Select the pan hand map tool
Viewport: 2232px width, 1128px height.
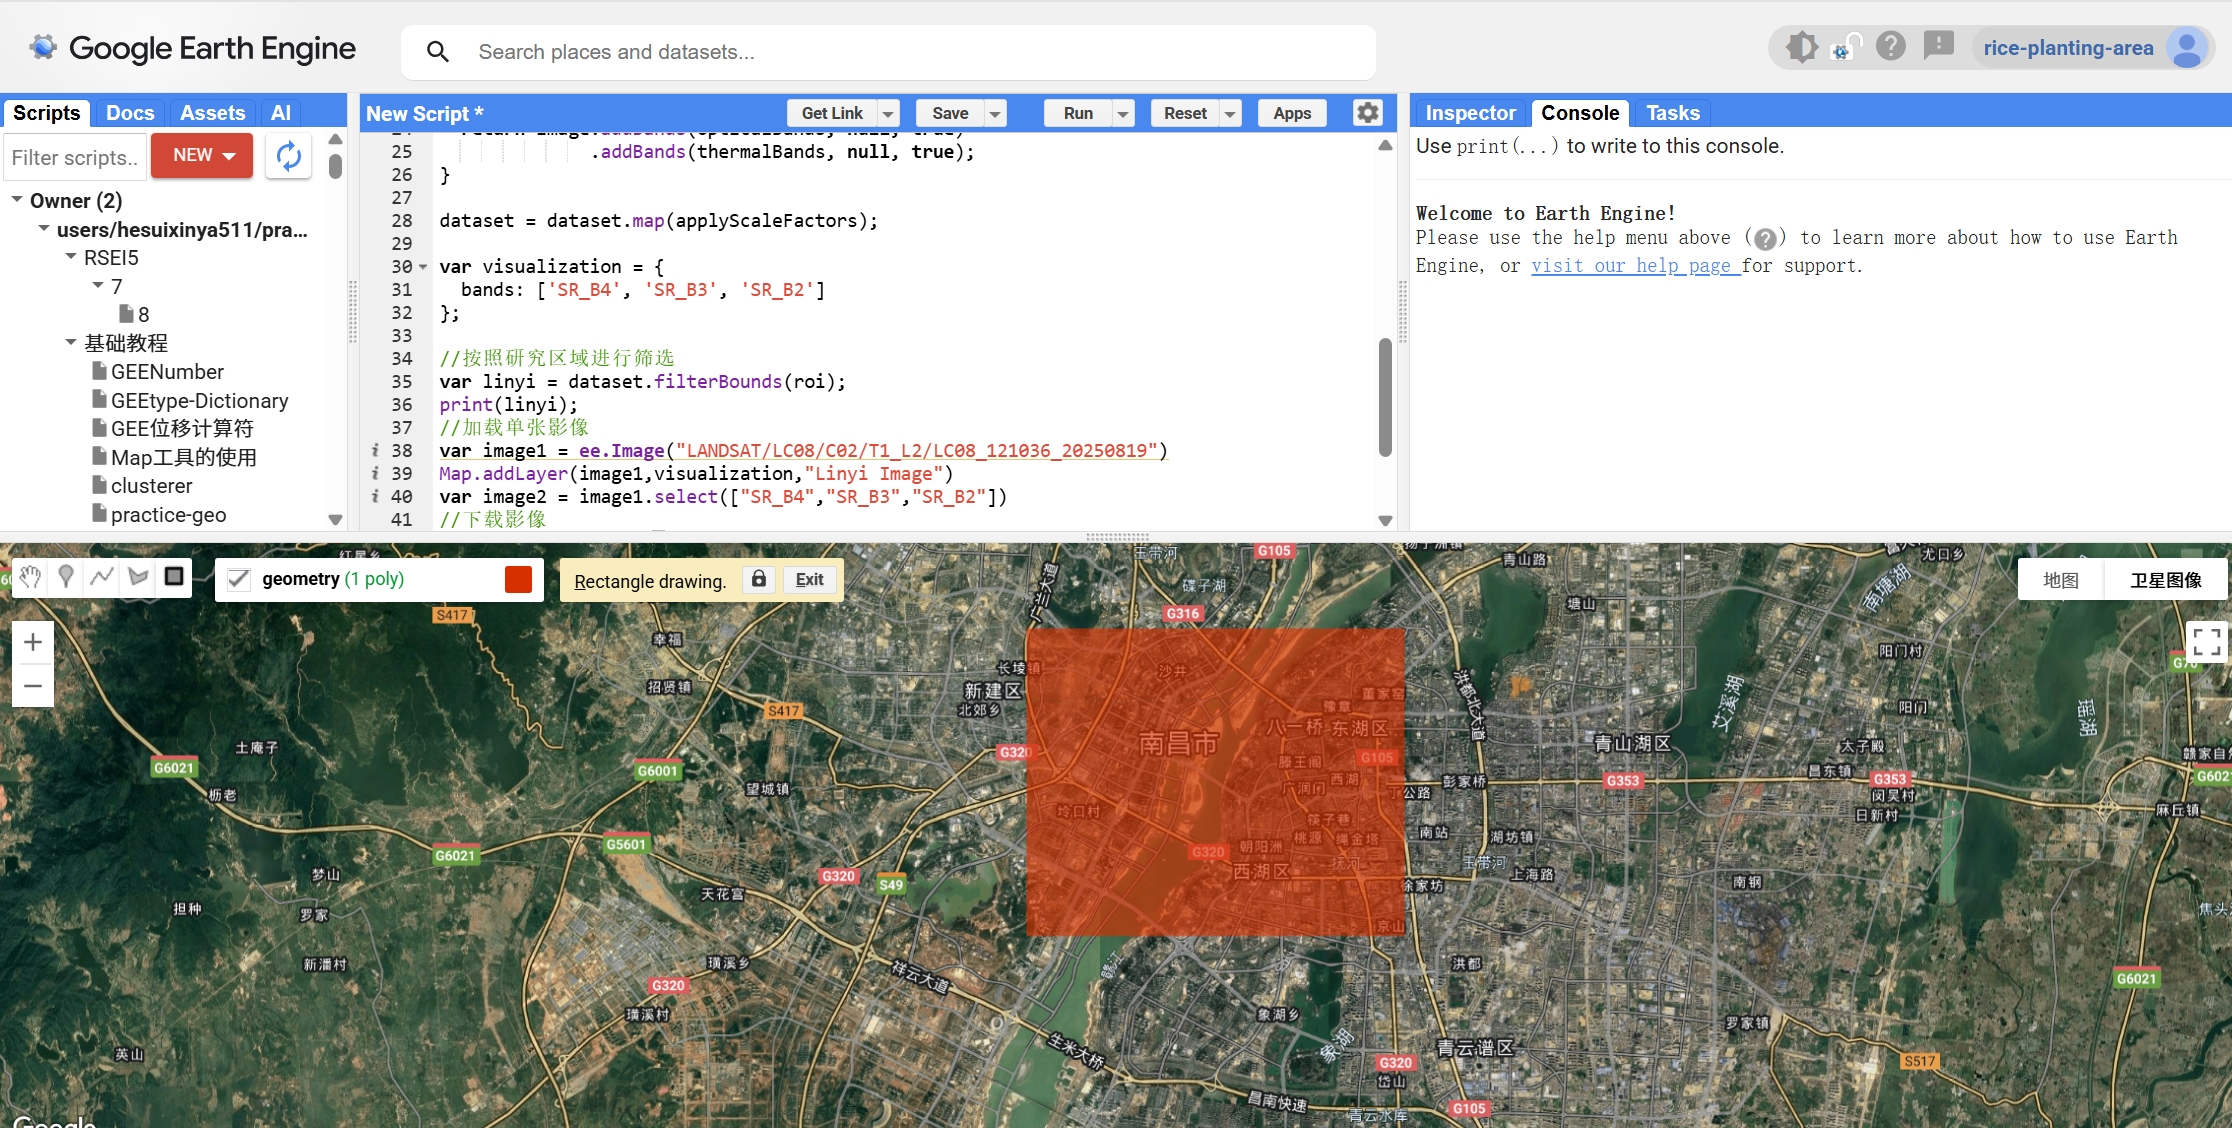(30, 577)
